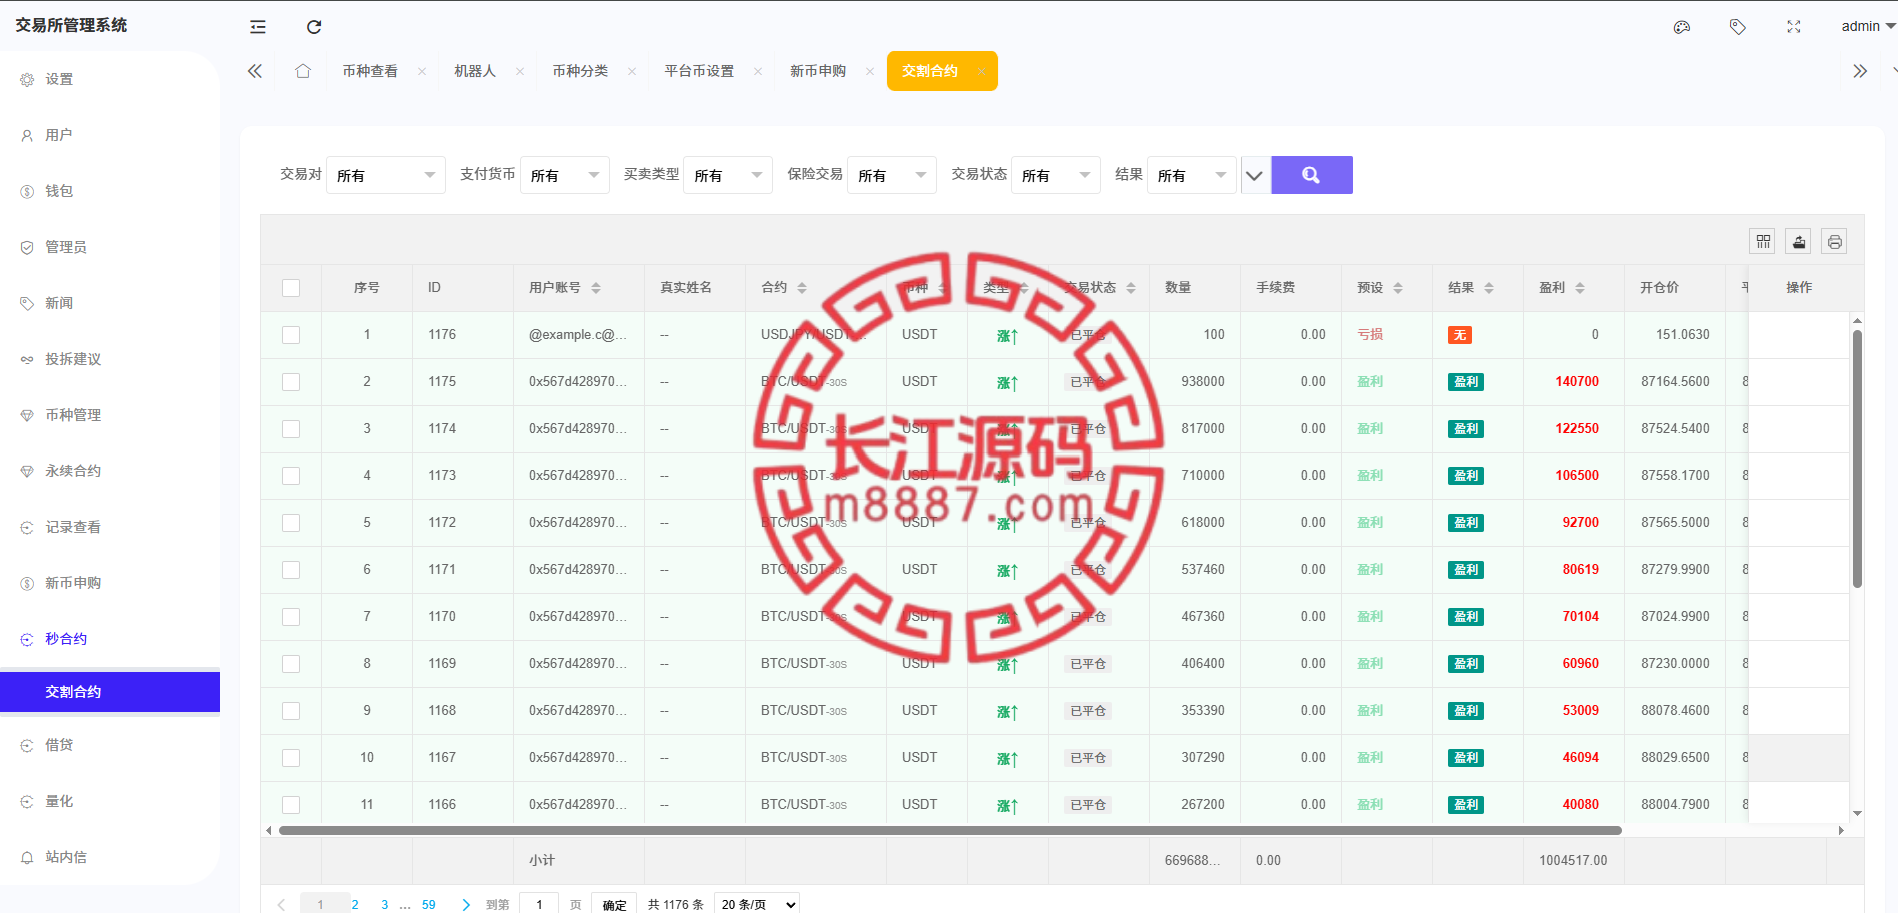Close the 平台币设置 tab
This screenshot has height=913, width=1898.
[758, 71]
